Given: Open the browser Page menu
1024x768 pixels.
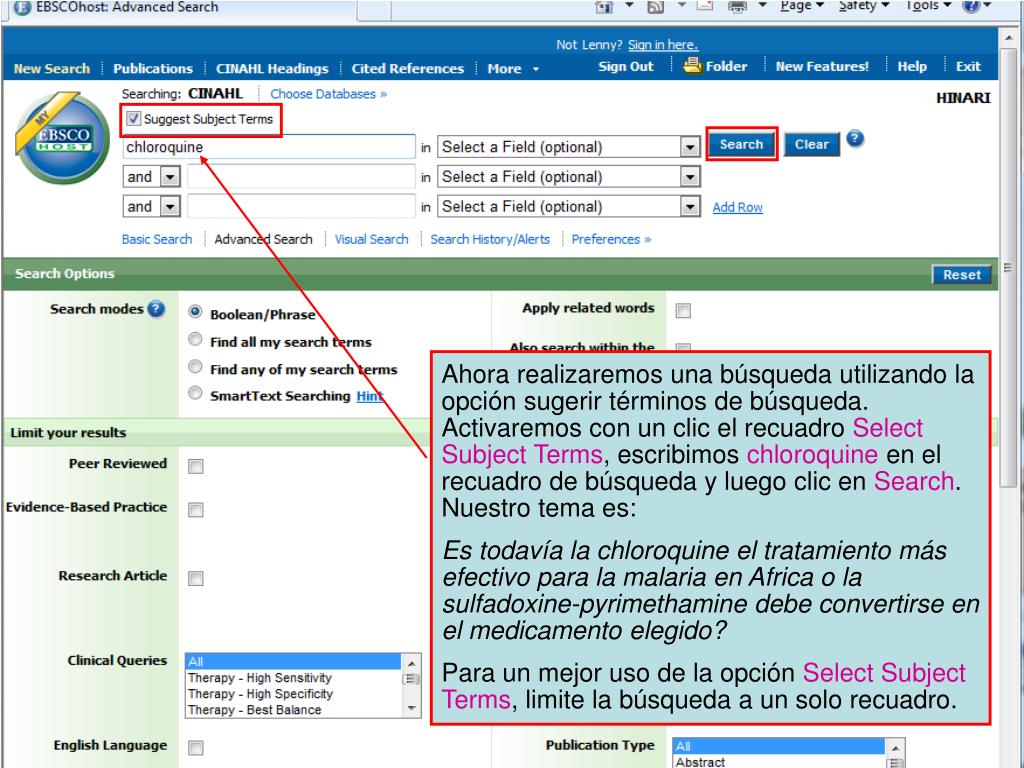Looking at the screenshot, I should pyautogui.click(x=802, y=6).
